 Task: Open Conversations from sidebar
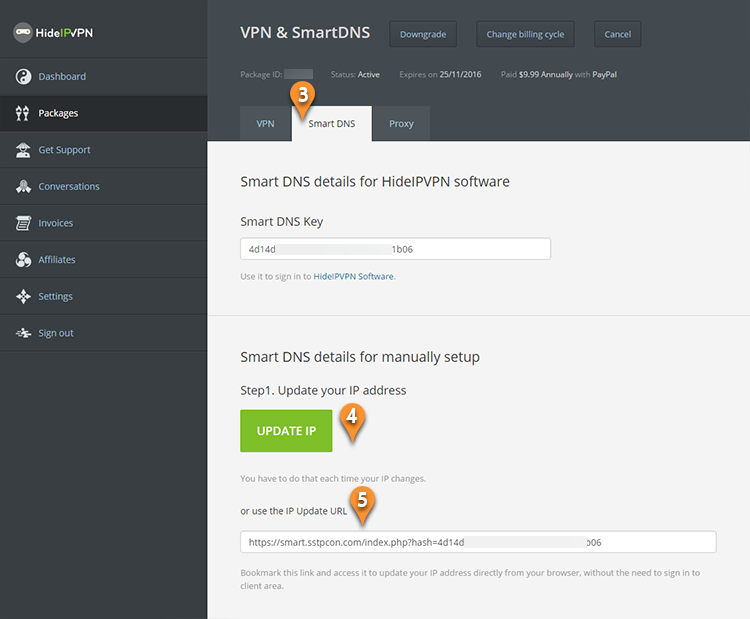coord(103,187)
